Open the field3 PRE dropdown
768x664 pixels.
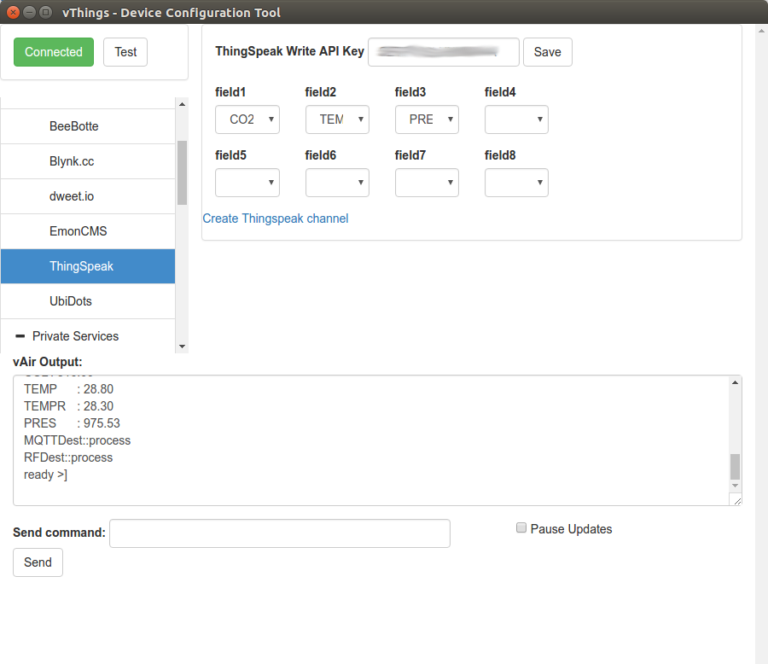427,119
